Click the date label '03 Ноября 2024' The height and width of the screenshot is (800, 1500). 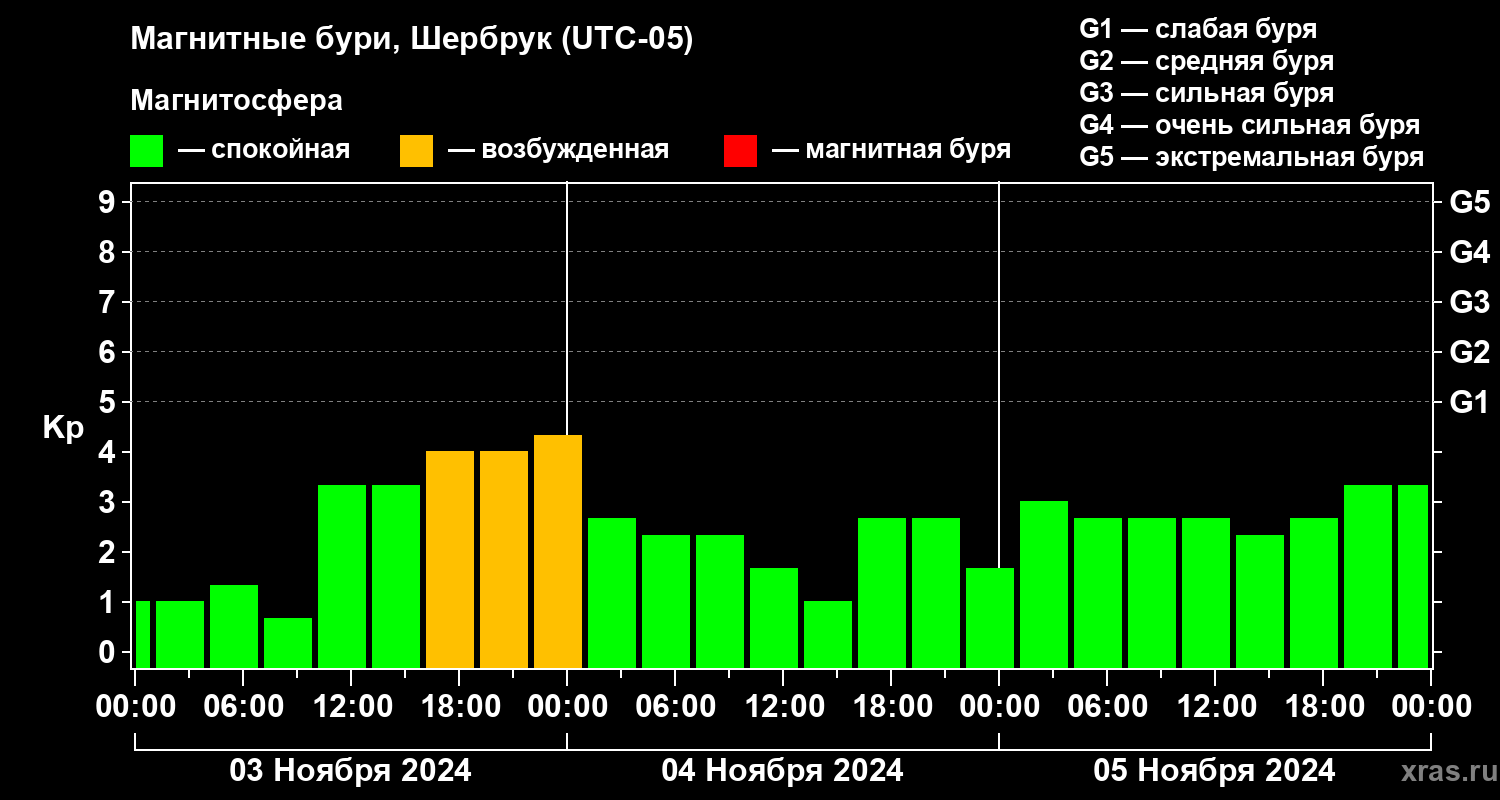tap(351, 770)
